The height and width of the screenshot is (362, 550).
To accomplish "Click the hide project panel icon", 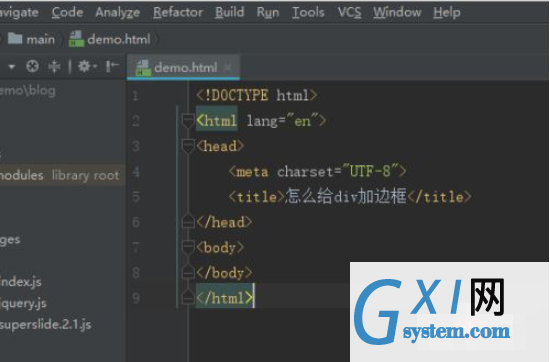I will [112, 66].
